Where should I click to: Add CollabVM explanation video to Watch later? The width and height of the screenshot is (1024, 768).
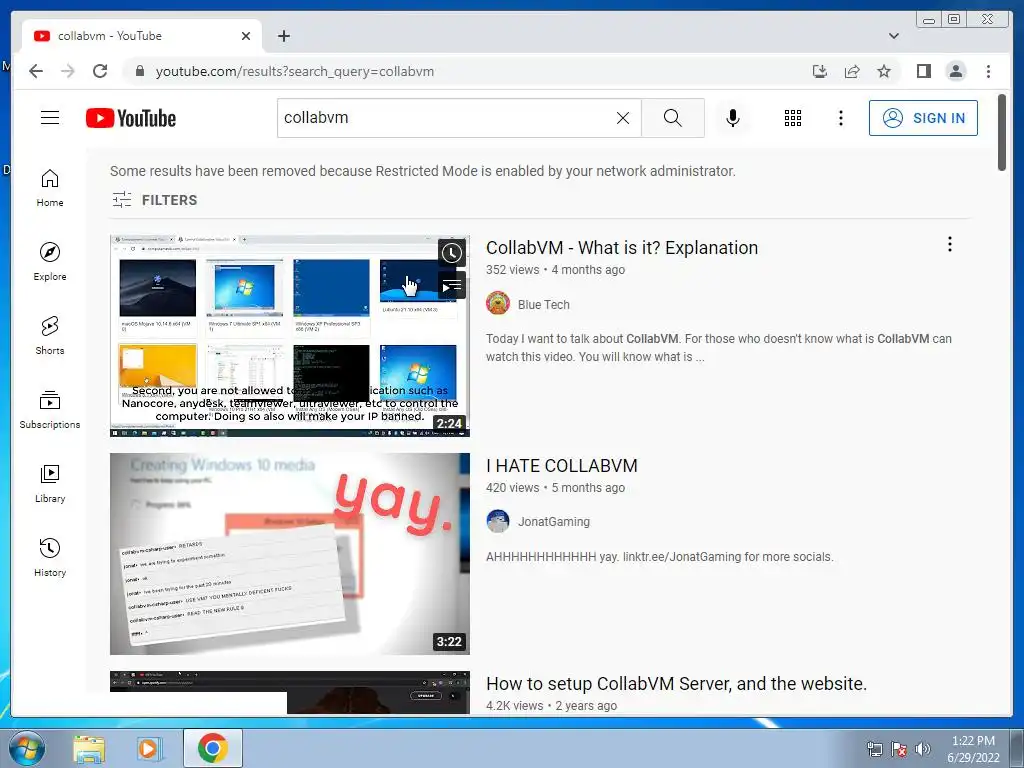[x=451, y=253]
